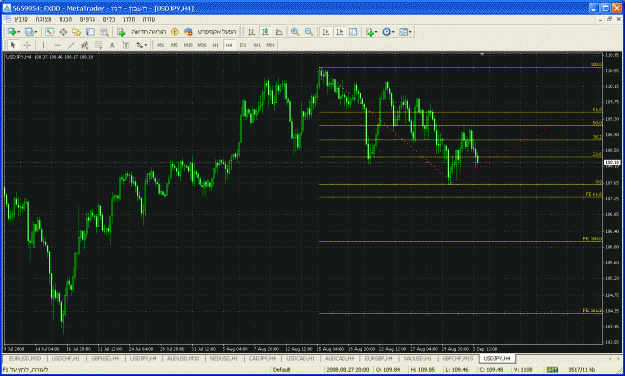This screenshot has width=625, height=376.
Task: Open the עזרה (Help) menu
Action: (x=149, y=19)
